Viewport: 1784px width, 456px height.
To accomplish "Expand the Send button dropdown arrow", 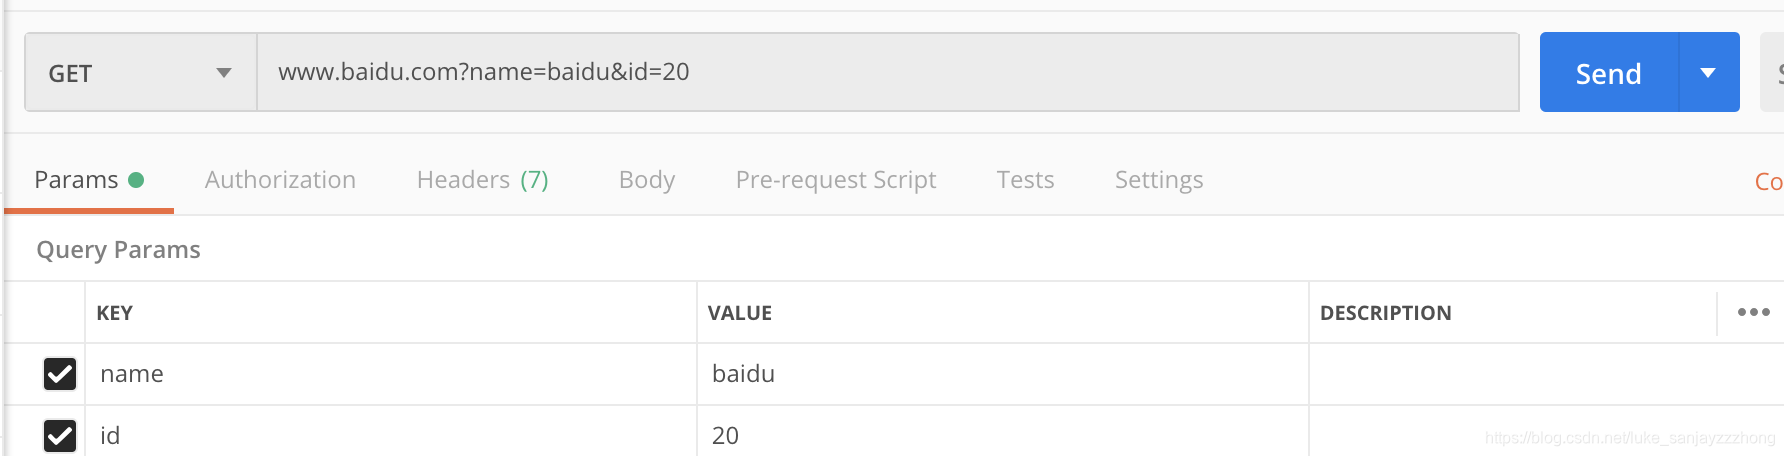I will (x=1708, y=73).
